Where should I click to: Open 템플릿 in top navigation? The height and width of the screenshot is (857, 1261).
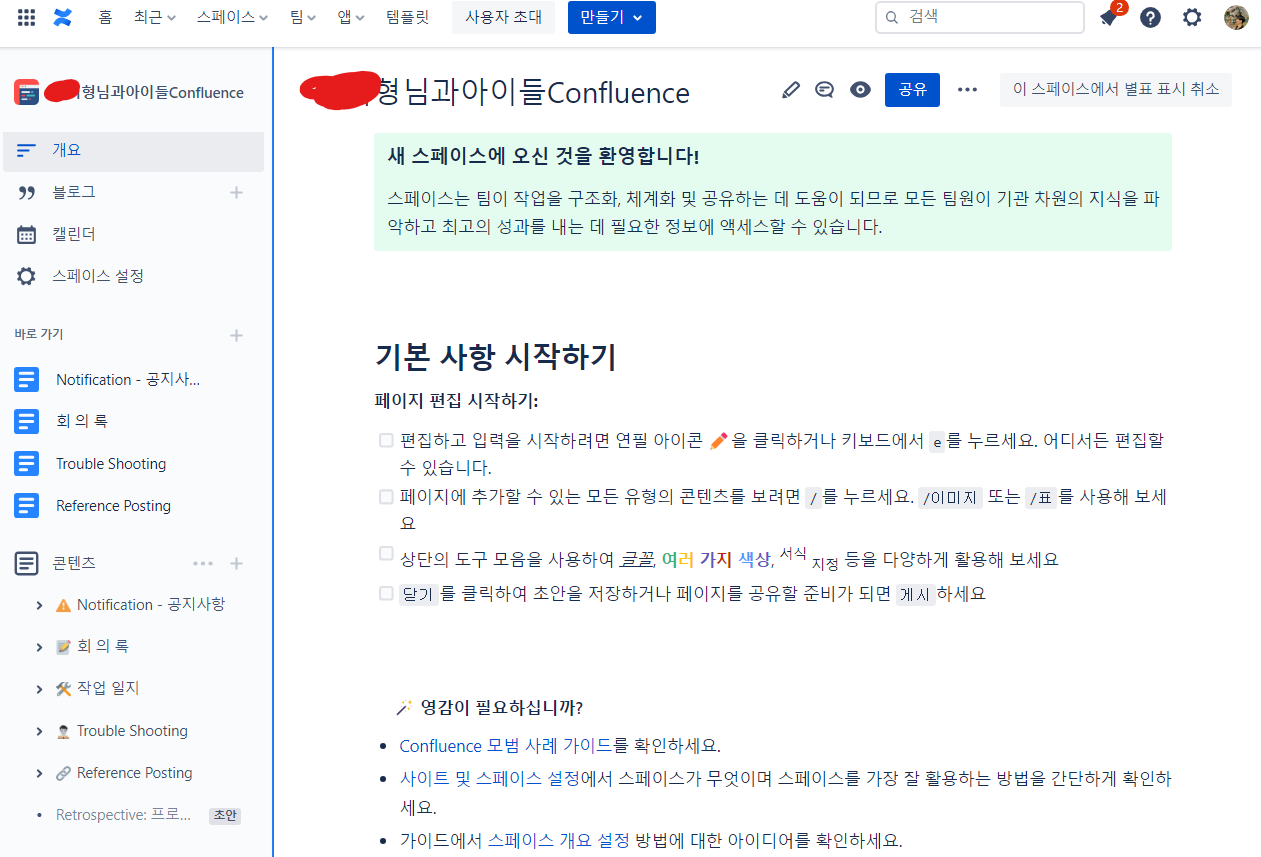(407, 17)
